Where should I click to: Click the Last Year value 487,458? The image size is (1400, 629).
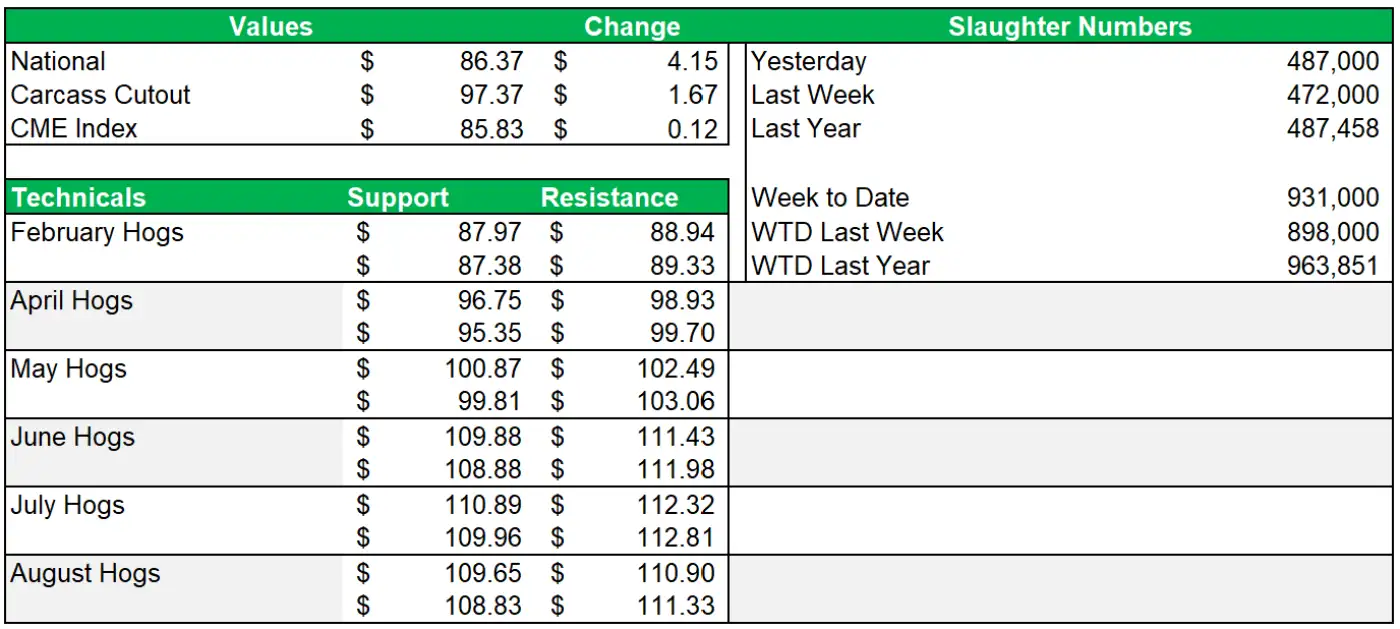coord(1332,129)
